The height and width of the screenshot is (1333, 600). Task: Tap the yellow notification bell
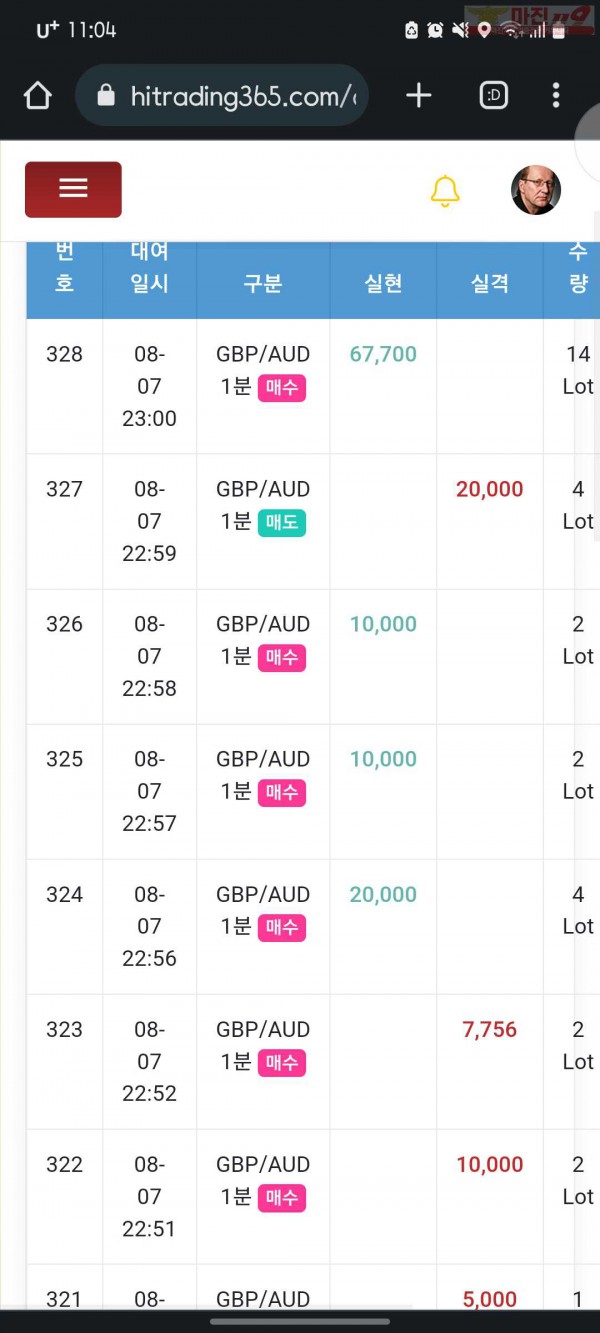click(445, 190)
